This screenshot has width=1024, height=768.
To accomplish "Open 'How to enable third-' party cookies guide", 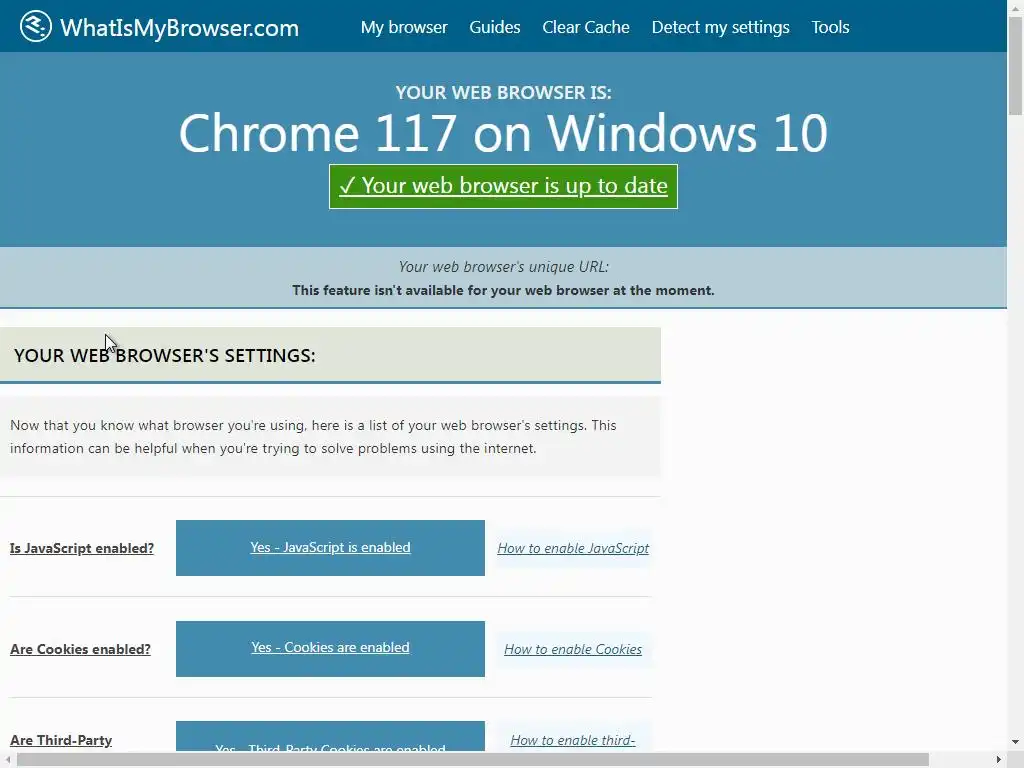I will [x=573, y=740].
